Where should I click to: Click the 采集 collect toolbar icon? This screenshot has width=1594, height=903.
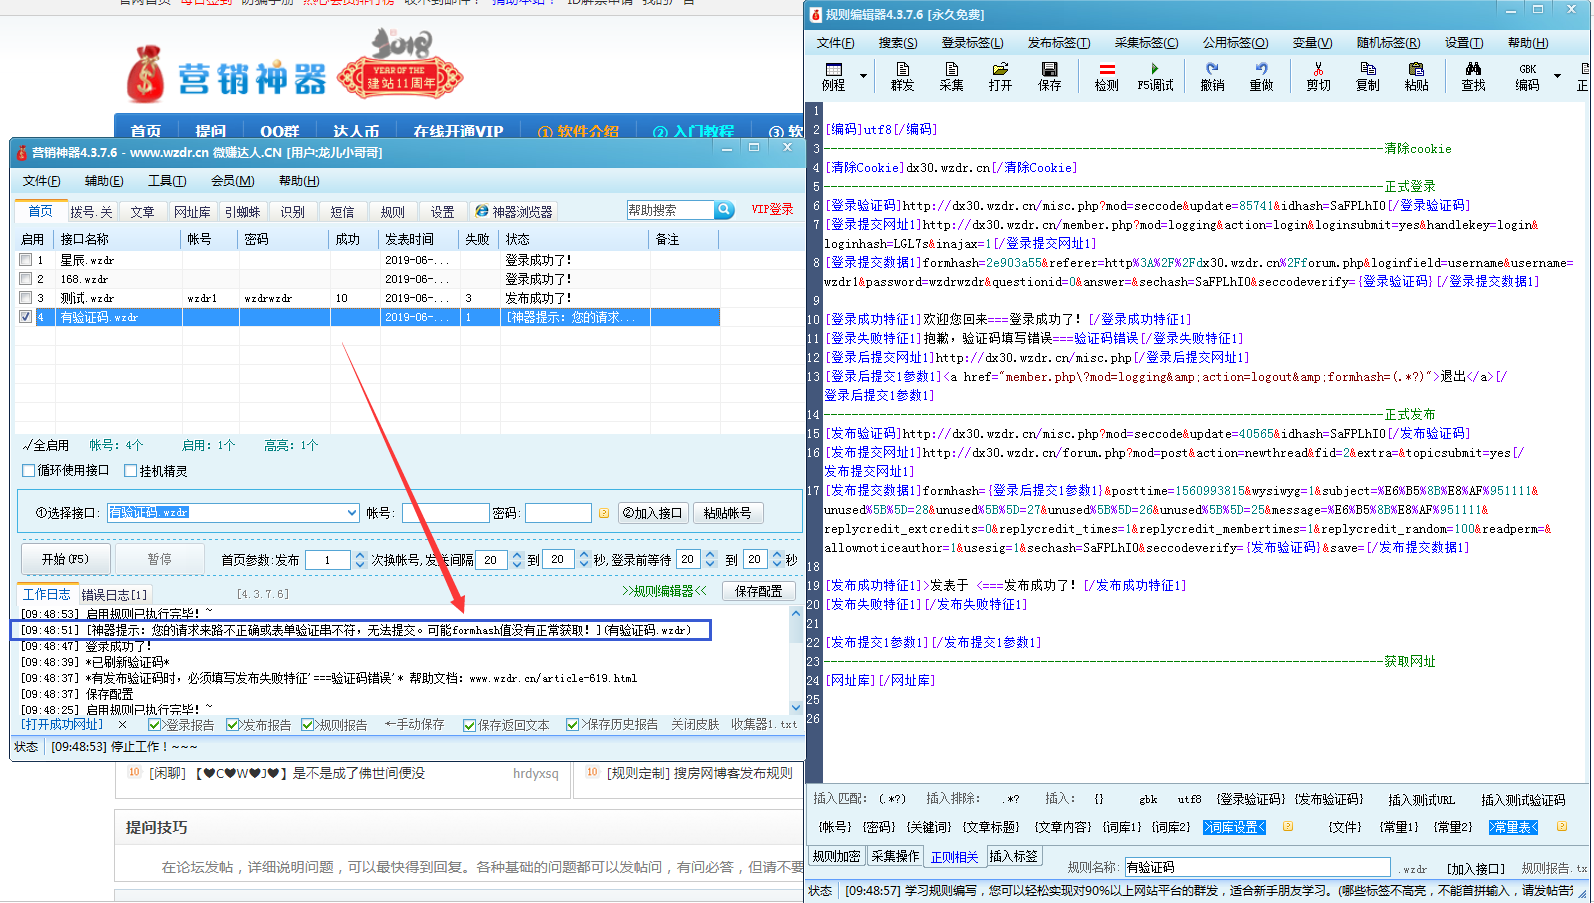point(951,76)
